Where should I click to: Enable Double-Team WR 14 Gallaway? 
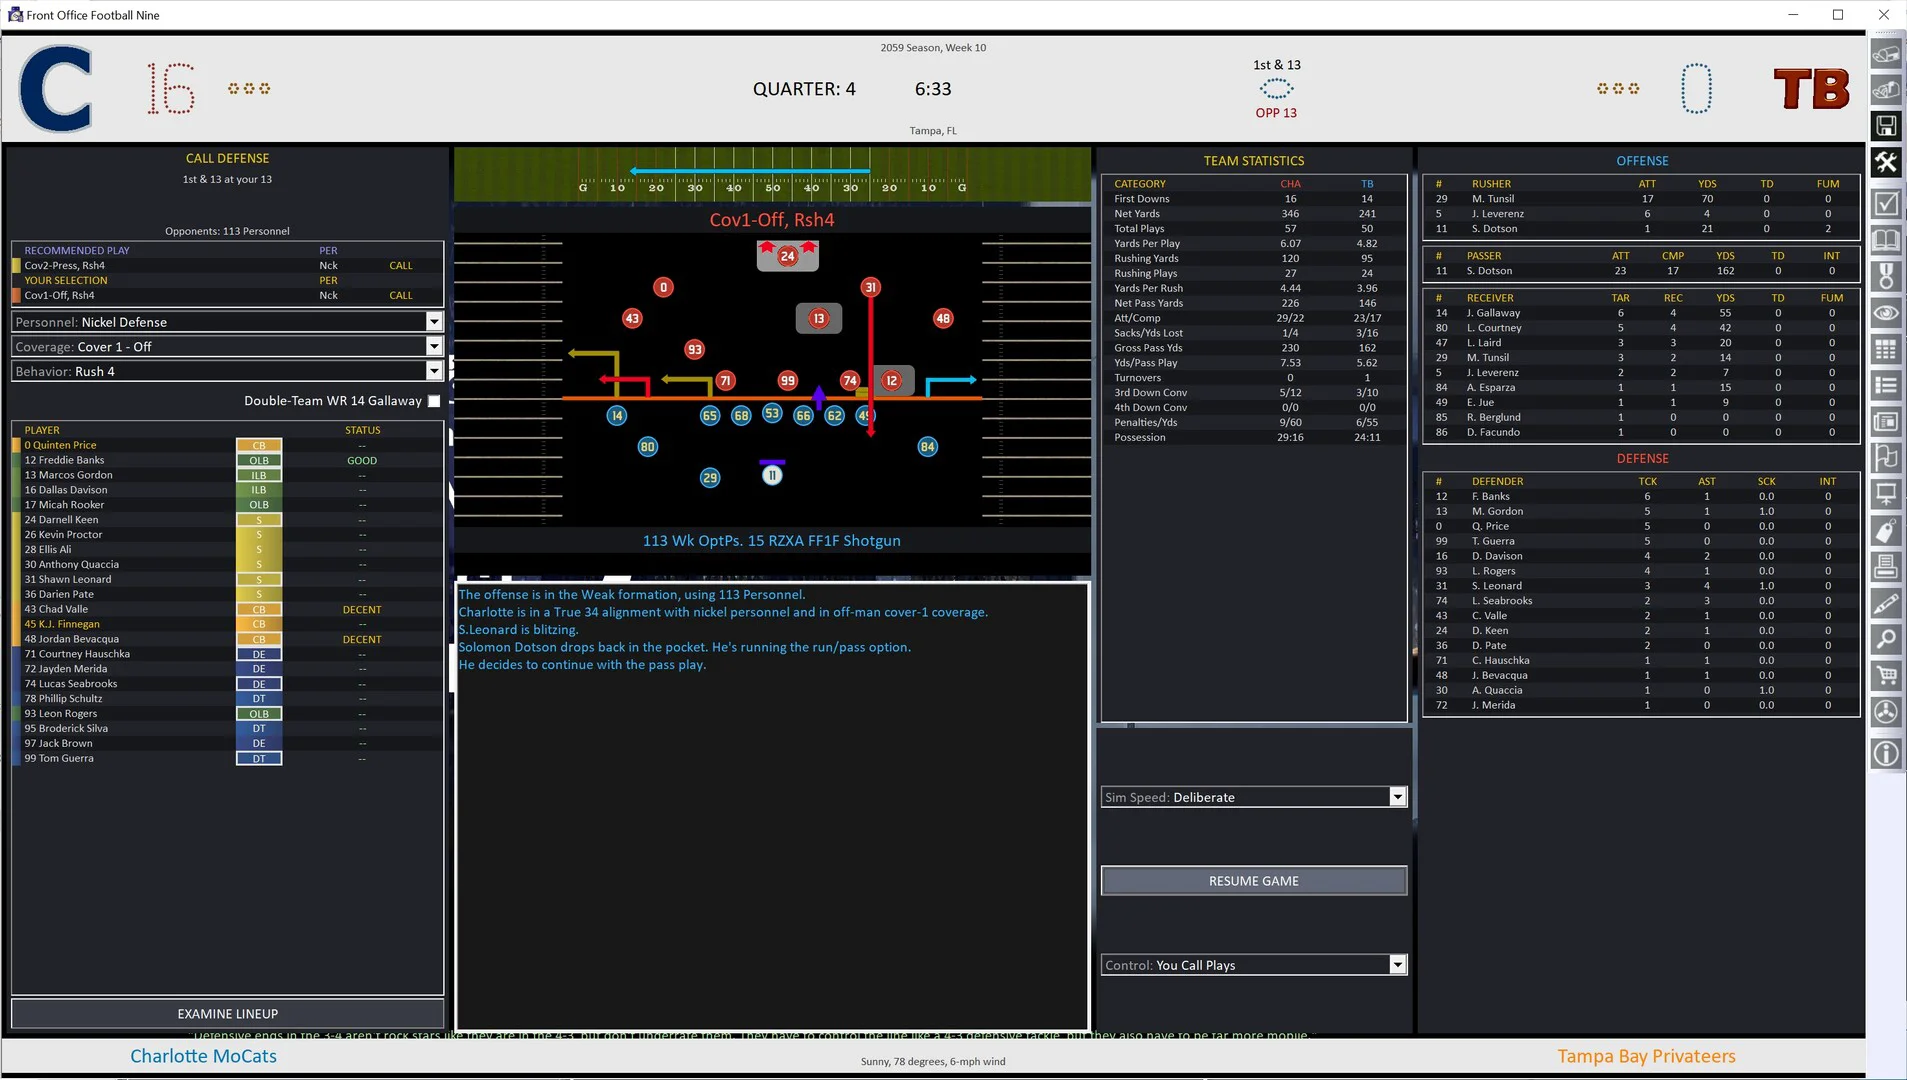(433, 400)
